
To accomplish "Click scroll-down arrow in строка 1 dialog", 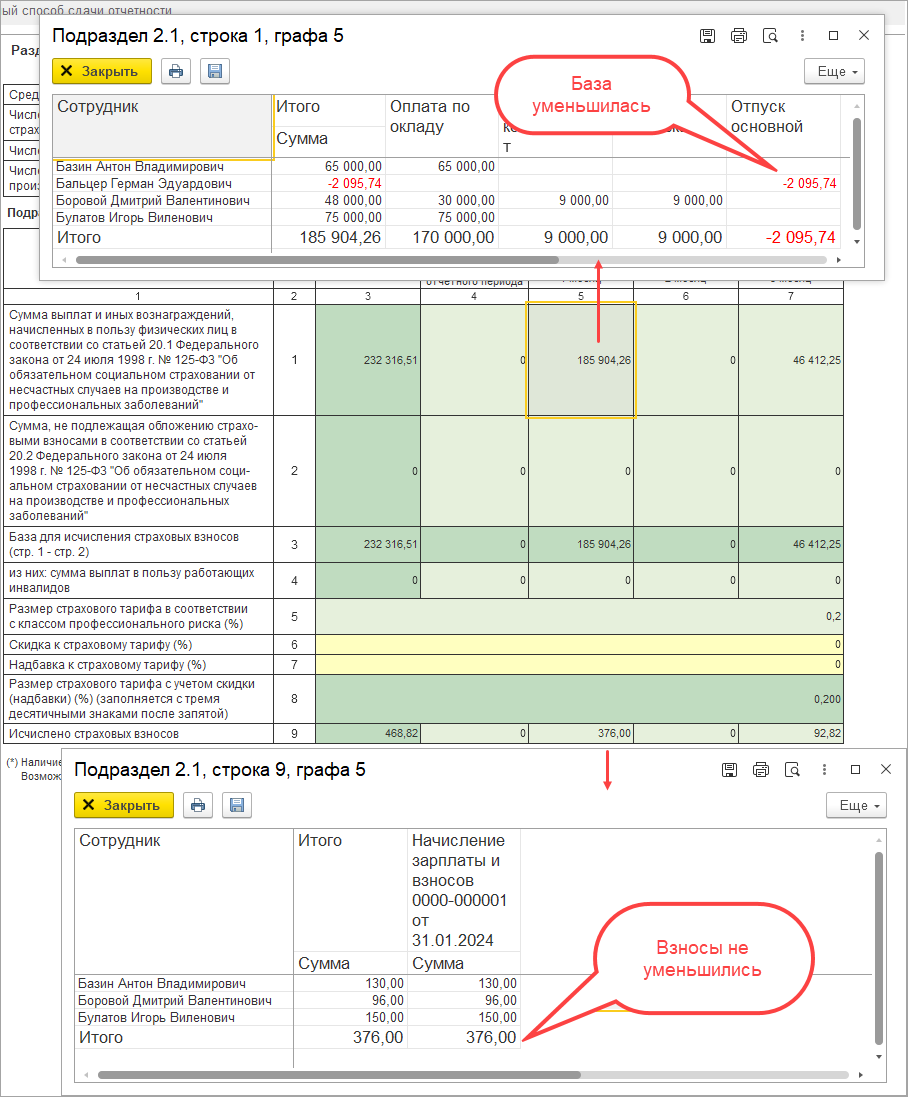I will coord(857,241).
